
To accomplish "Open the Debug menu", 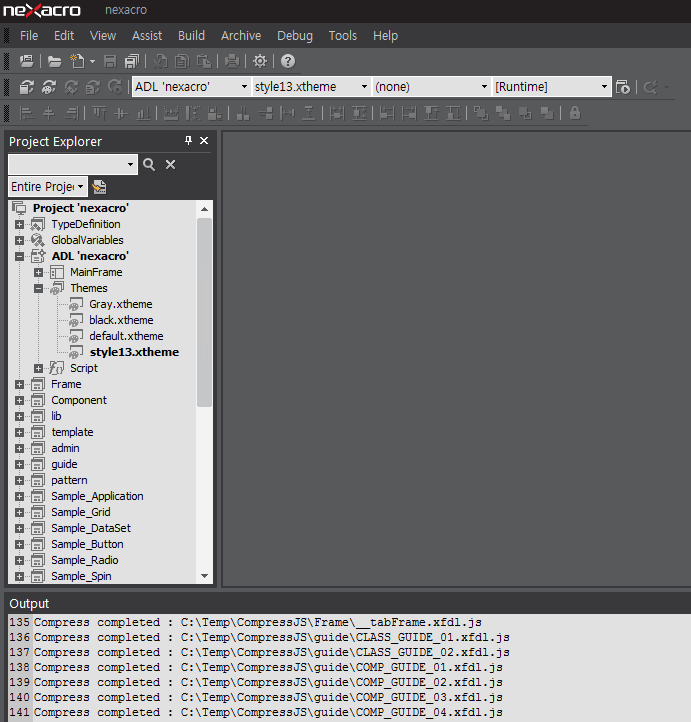I will [295, 35].
